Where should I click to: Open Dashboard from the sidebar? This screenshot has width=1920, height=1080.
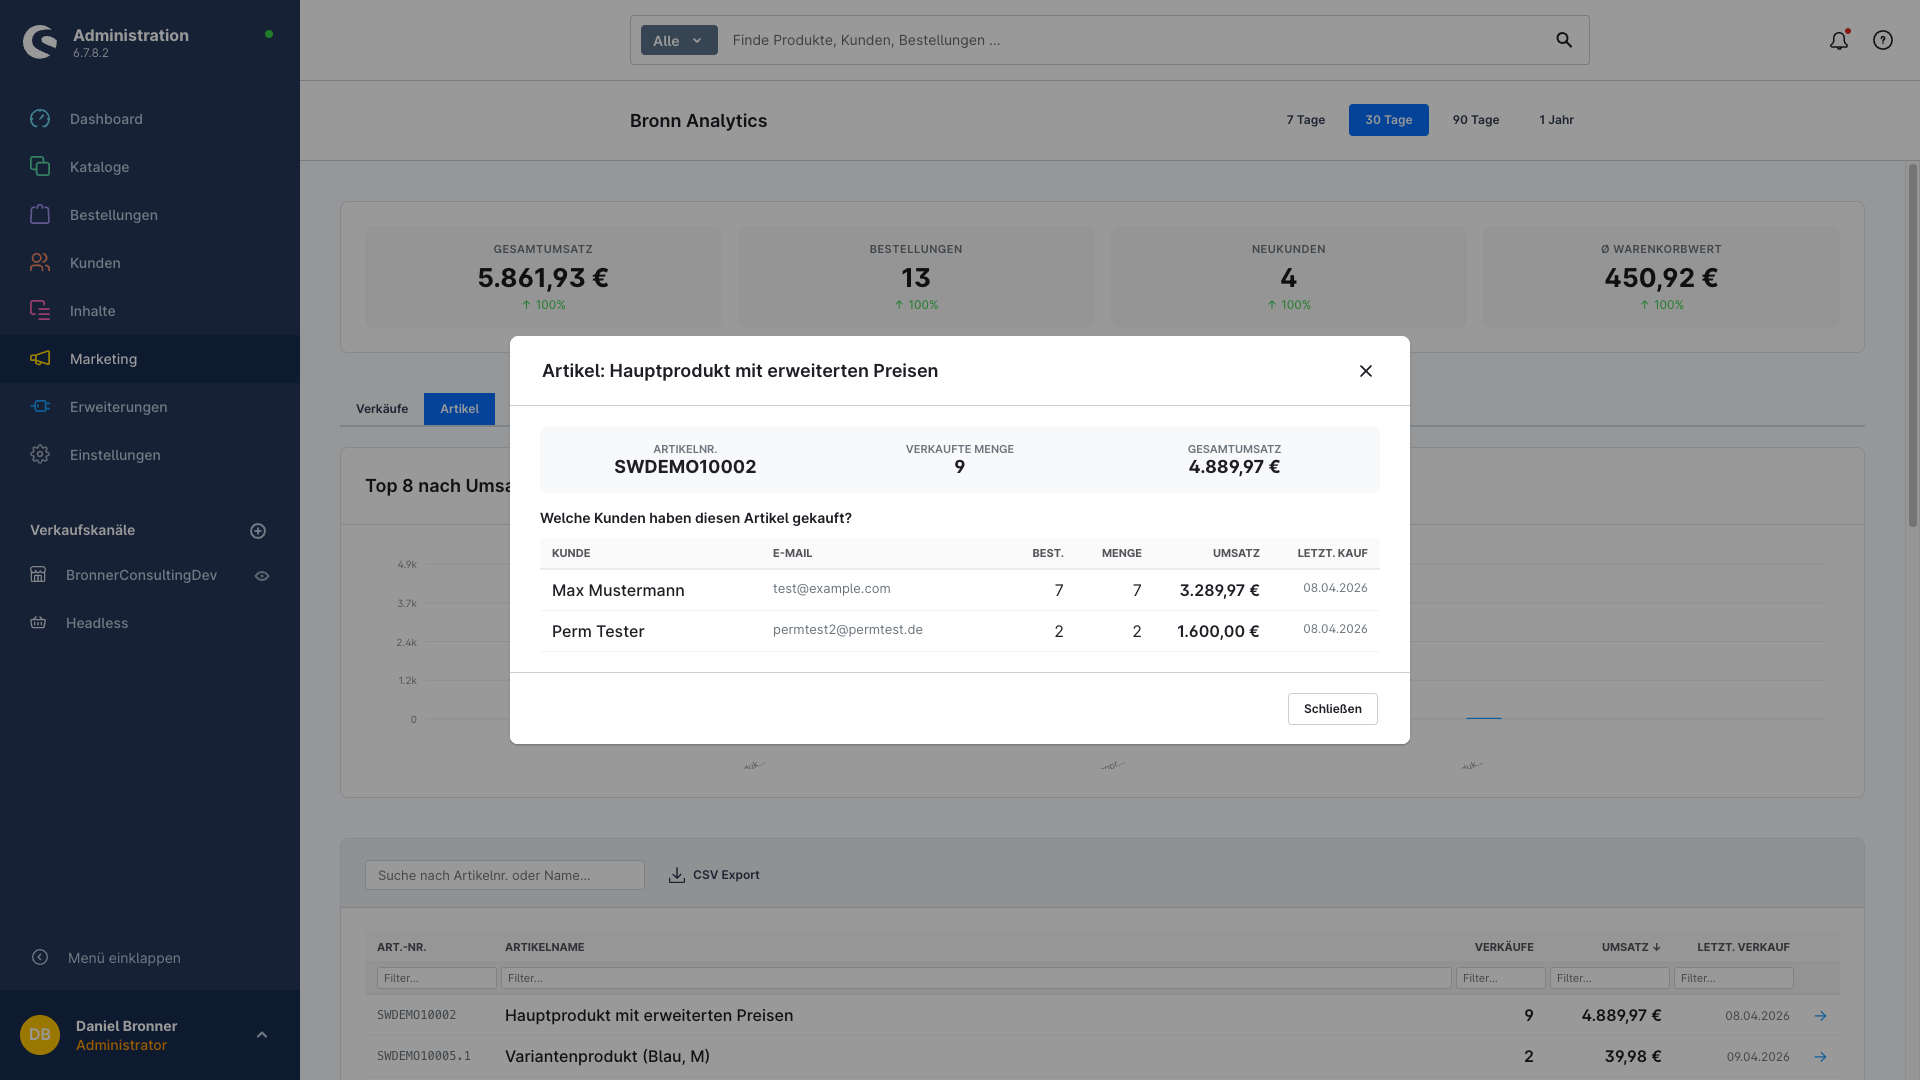coord(106,119)
